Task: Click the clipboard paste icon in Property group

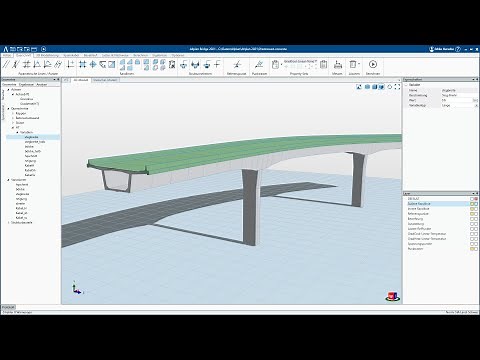Action: coord(275,64)
